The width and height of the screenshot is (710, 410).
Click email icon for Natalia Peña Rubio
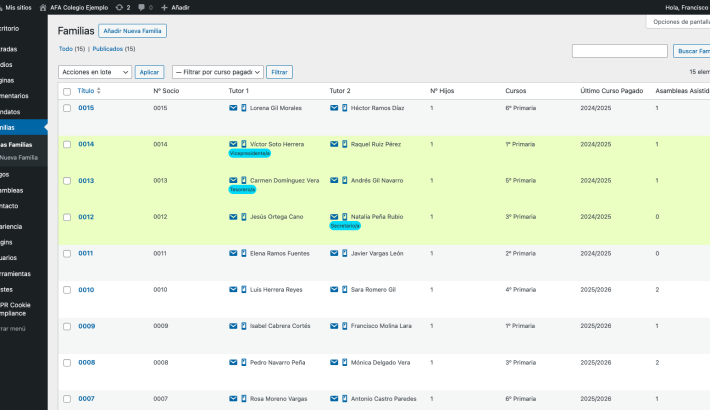click(x=334, y=217)
